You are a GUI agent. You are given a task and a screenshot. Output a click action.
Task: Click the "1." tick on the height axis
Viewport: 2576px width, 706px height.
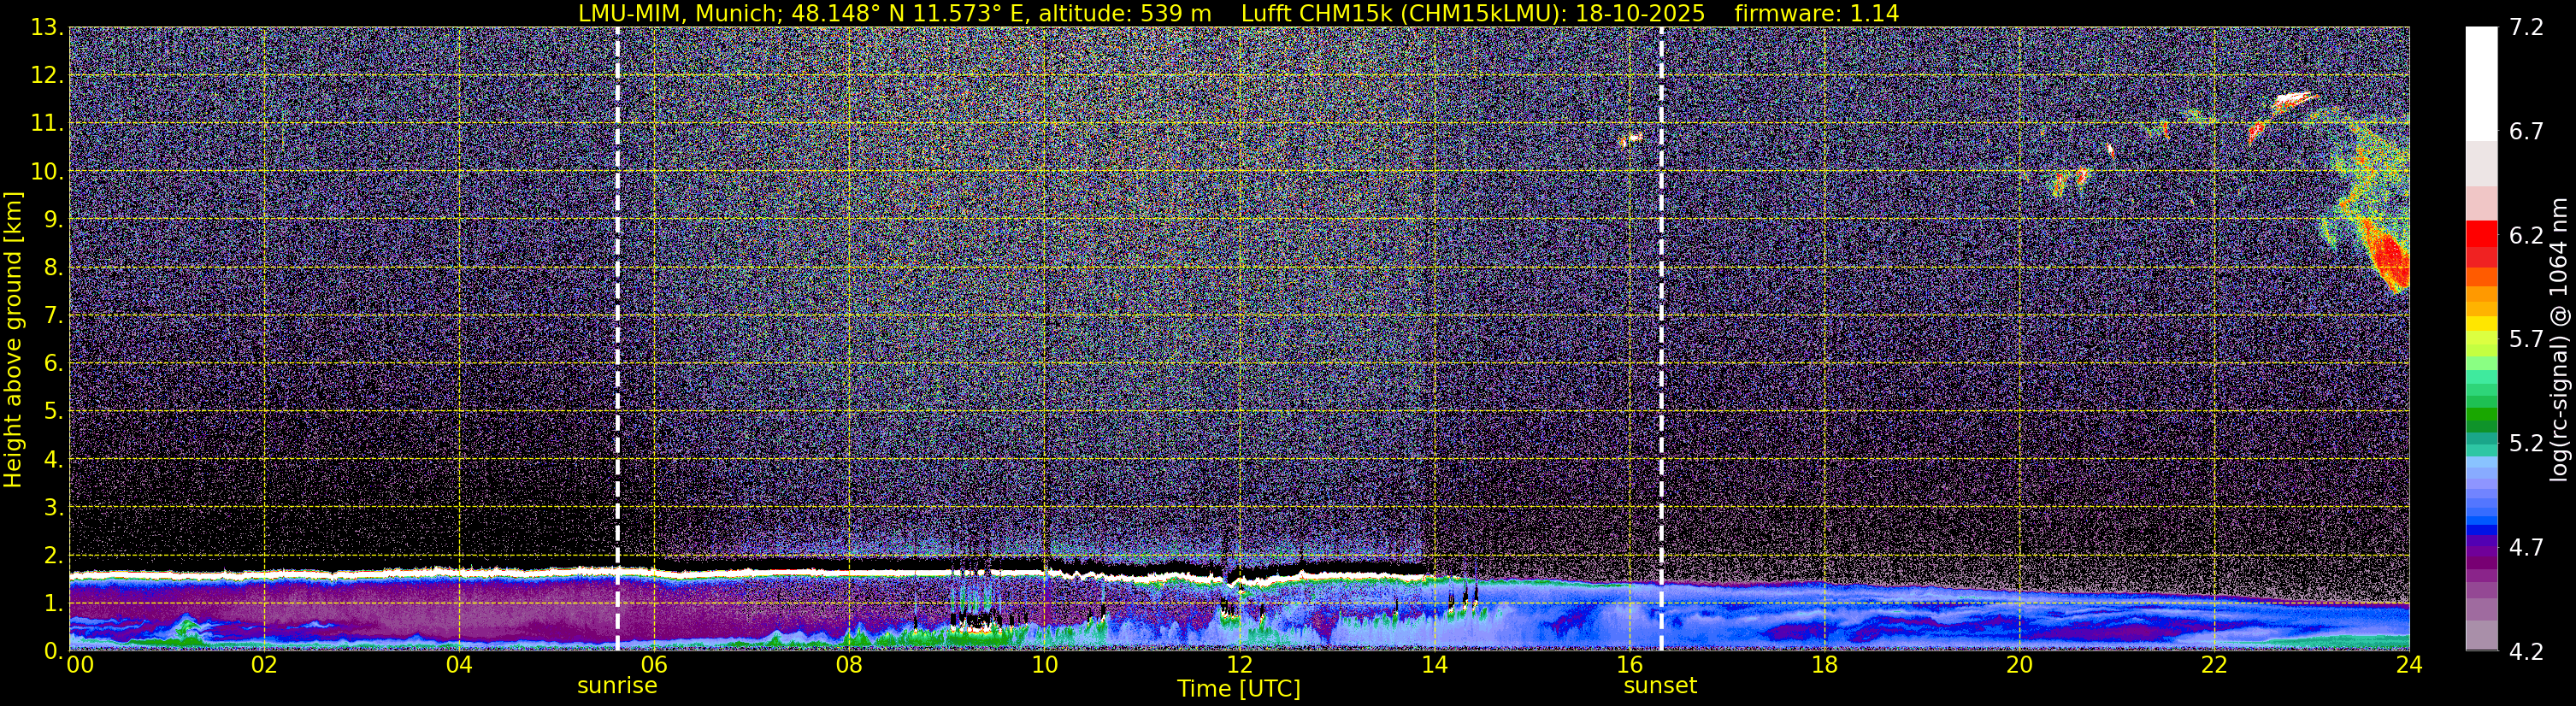pos(52,604)
